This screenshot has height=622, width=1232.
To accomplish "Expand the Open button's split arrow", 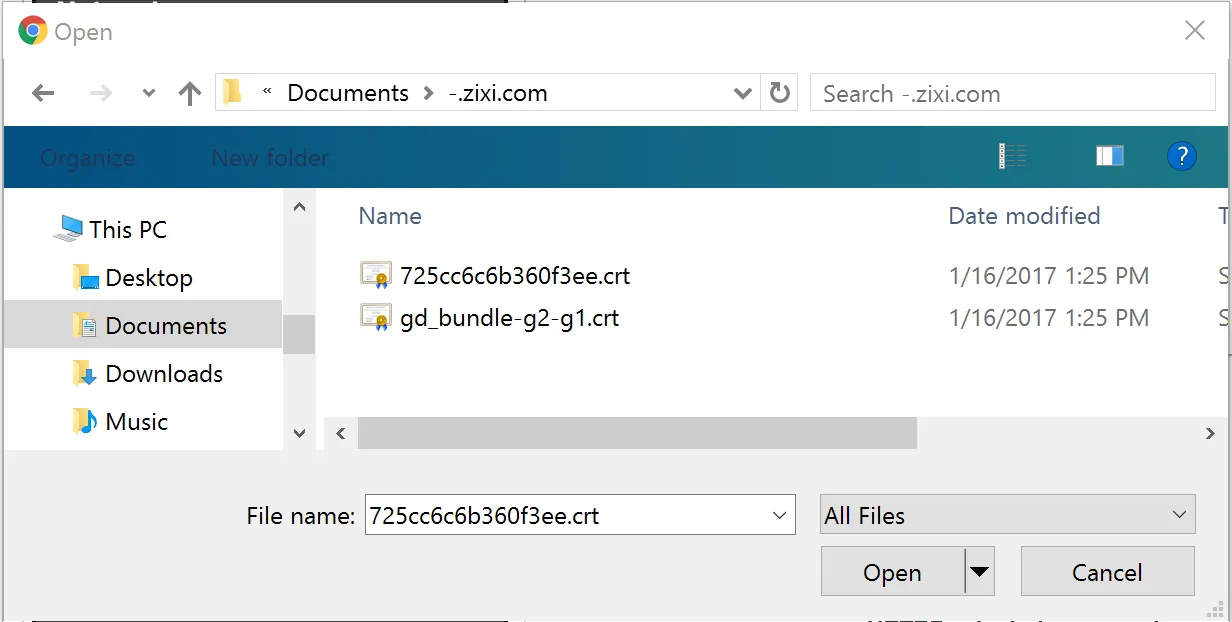I will coord(979,572).
